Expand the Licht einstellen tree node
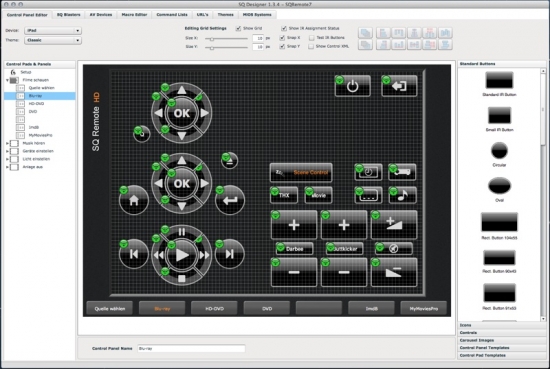 coord(7,159)
